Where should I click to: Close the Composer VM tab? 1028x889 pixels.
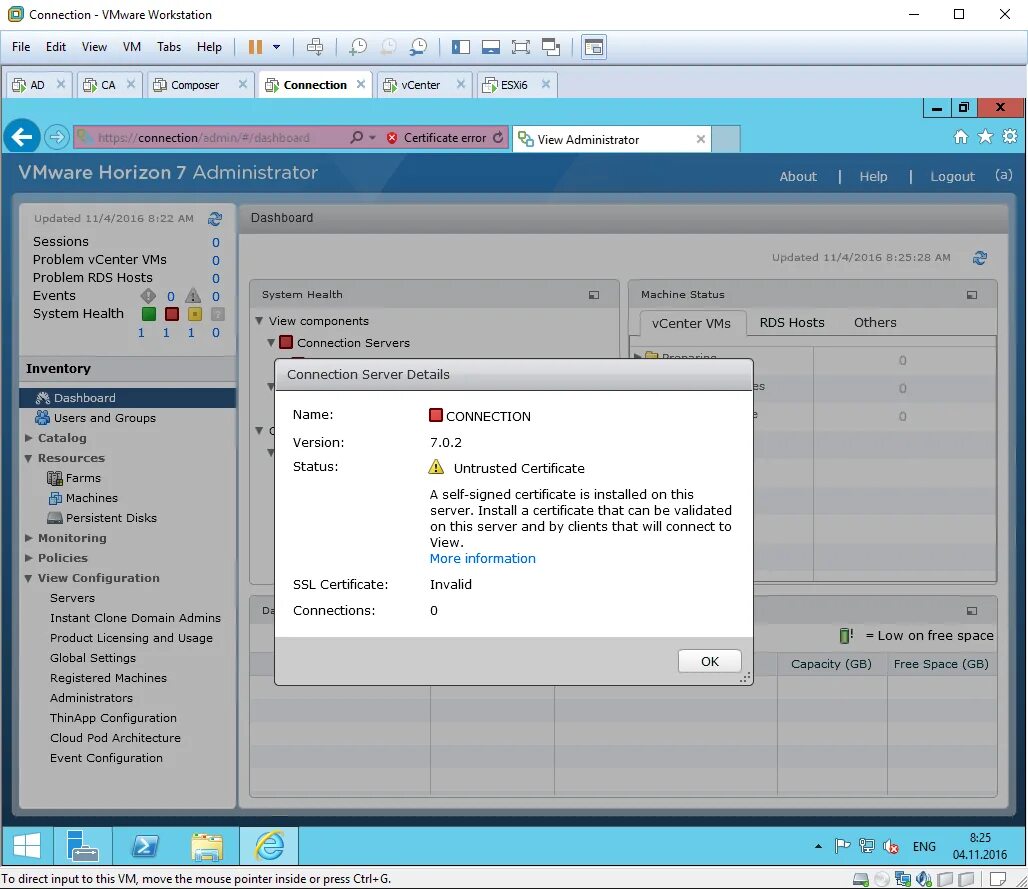243,84
